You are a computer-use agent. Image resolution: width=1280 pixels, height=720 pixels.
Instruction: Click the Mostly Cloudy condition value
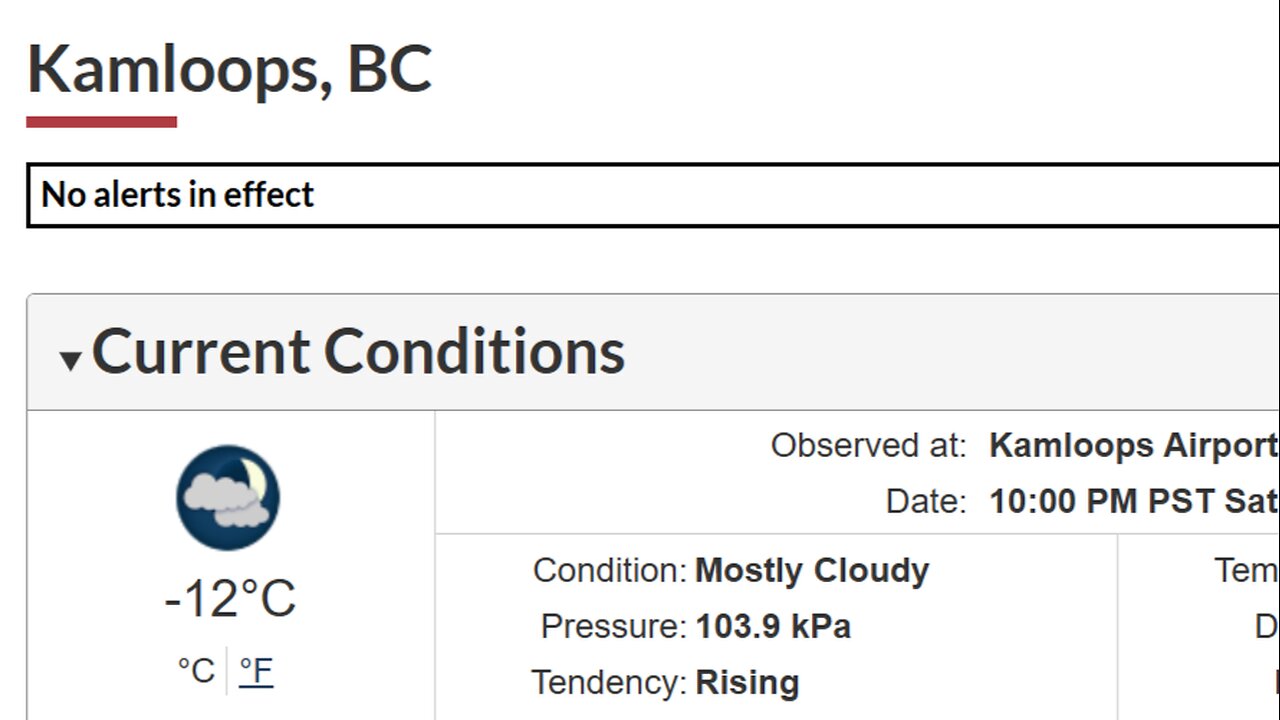(x=812, y=570)
